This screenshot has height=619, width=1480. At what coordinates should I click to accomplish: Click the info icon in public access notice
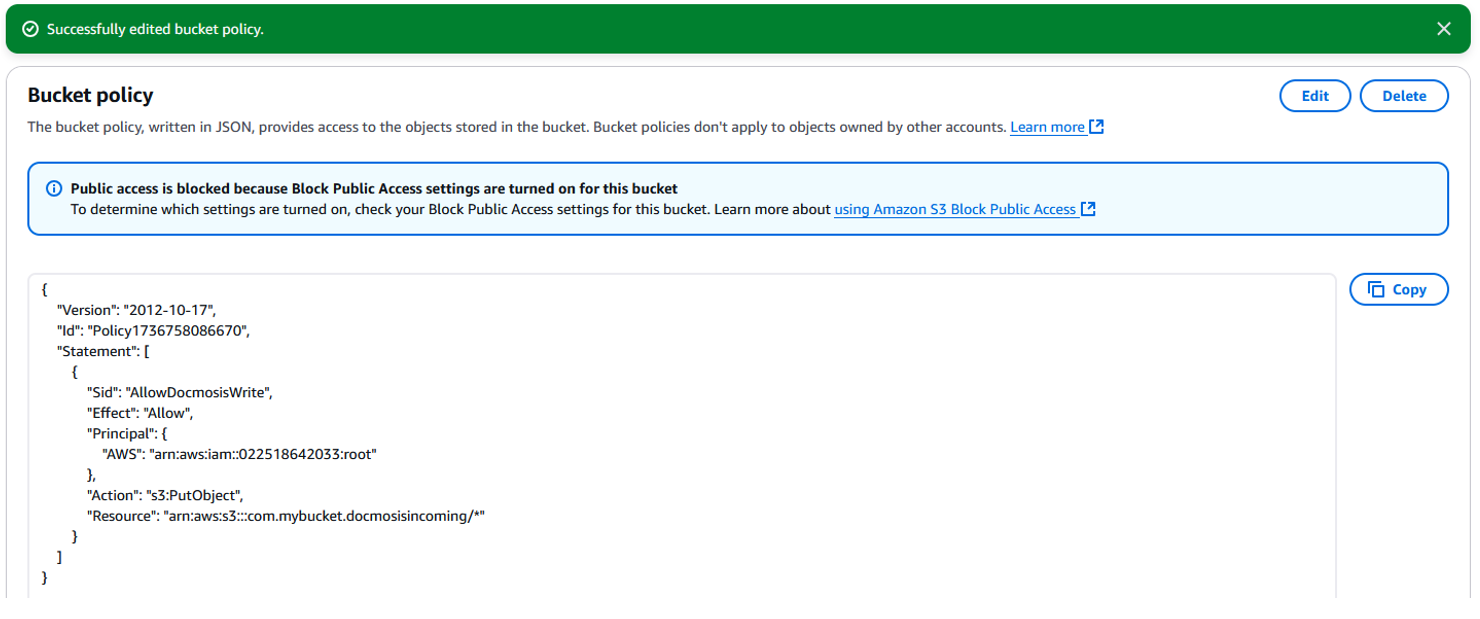54,189
